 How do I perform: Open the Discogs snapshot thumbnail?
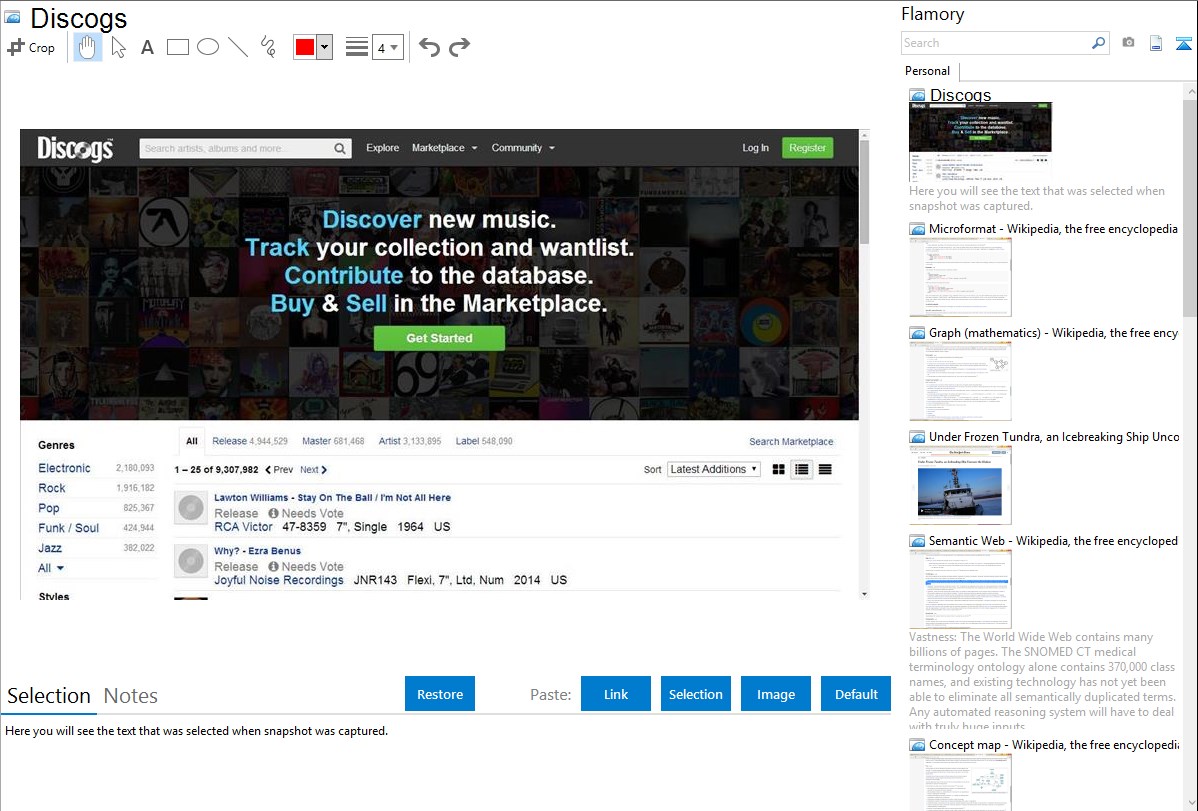[x=980, y=142]
